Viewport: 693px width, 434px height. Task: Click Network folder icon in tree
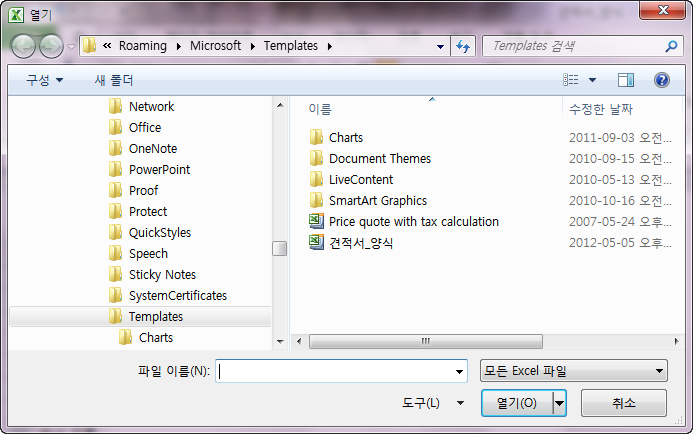tap(115, 106)
